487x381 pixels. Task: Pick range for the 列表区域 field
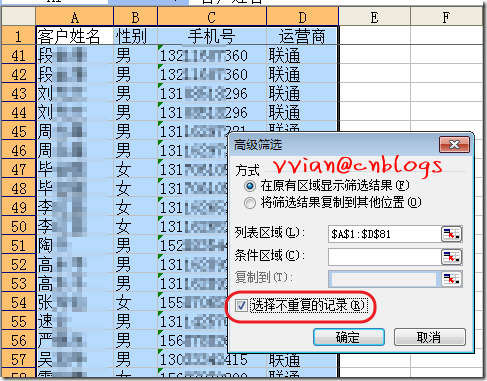[451, 234]
